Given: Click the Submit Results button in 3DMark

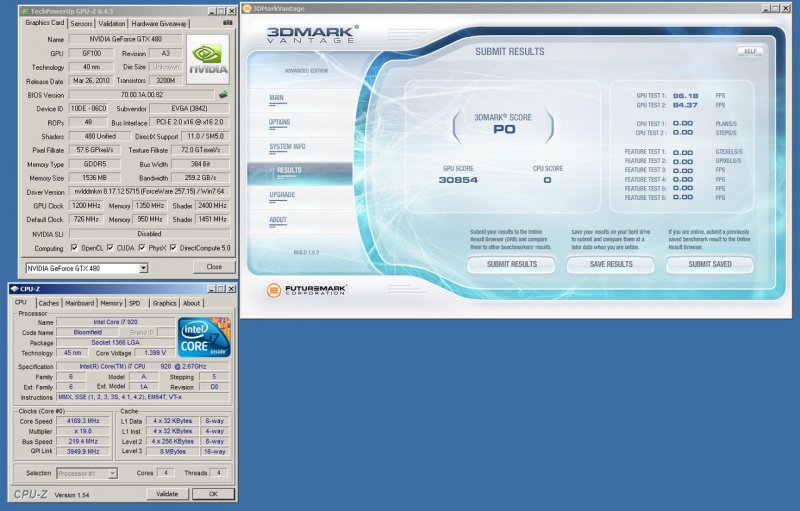Looking at the screenshot, I should coord(512,264).
